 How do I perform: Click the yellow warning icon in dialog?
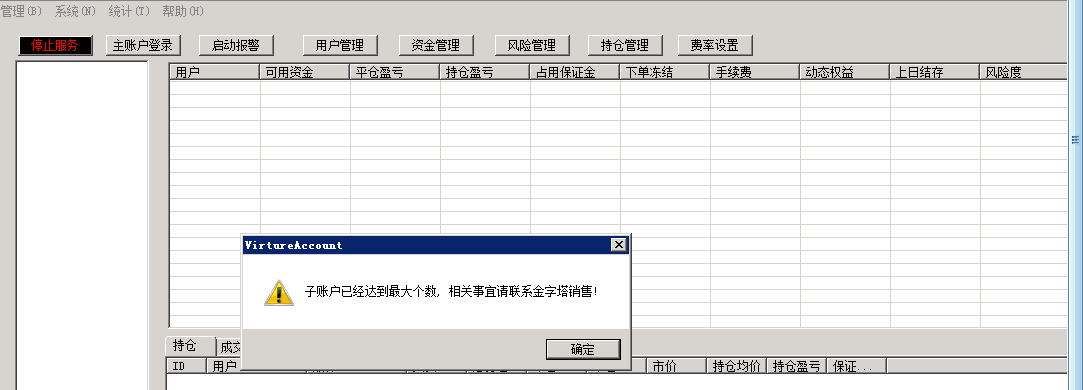pyautogui.click(x=279, y=293)
